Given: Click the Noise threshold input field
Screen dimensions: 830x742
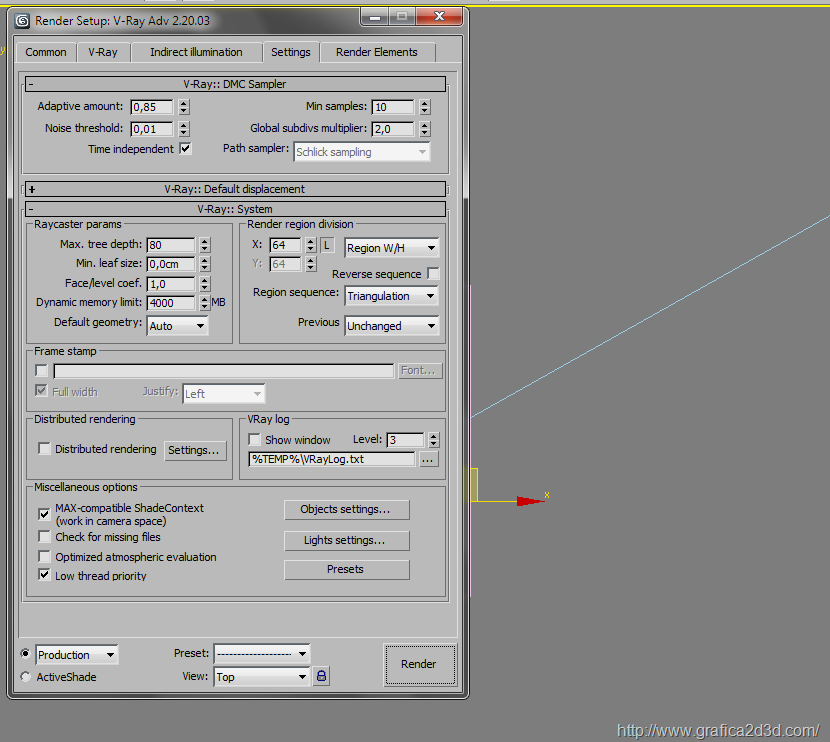Looking at the screenshot, I should [152, 129].
